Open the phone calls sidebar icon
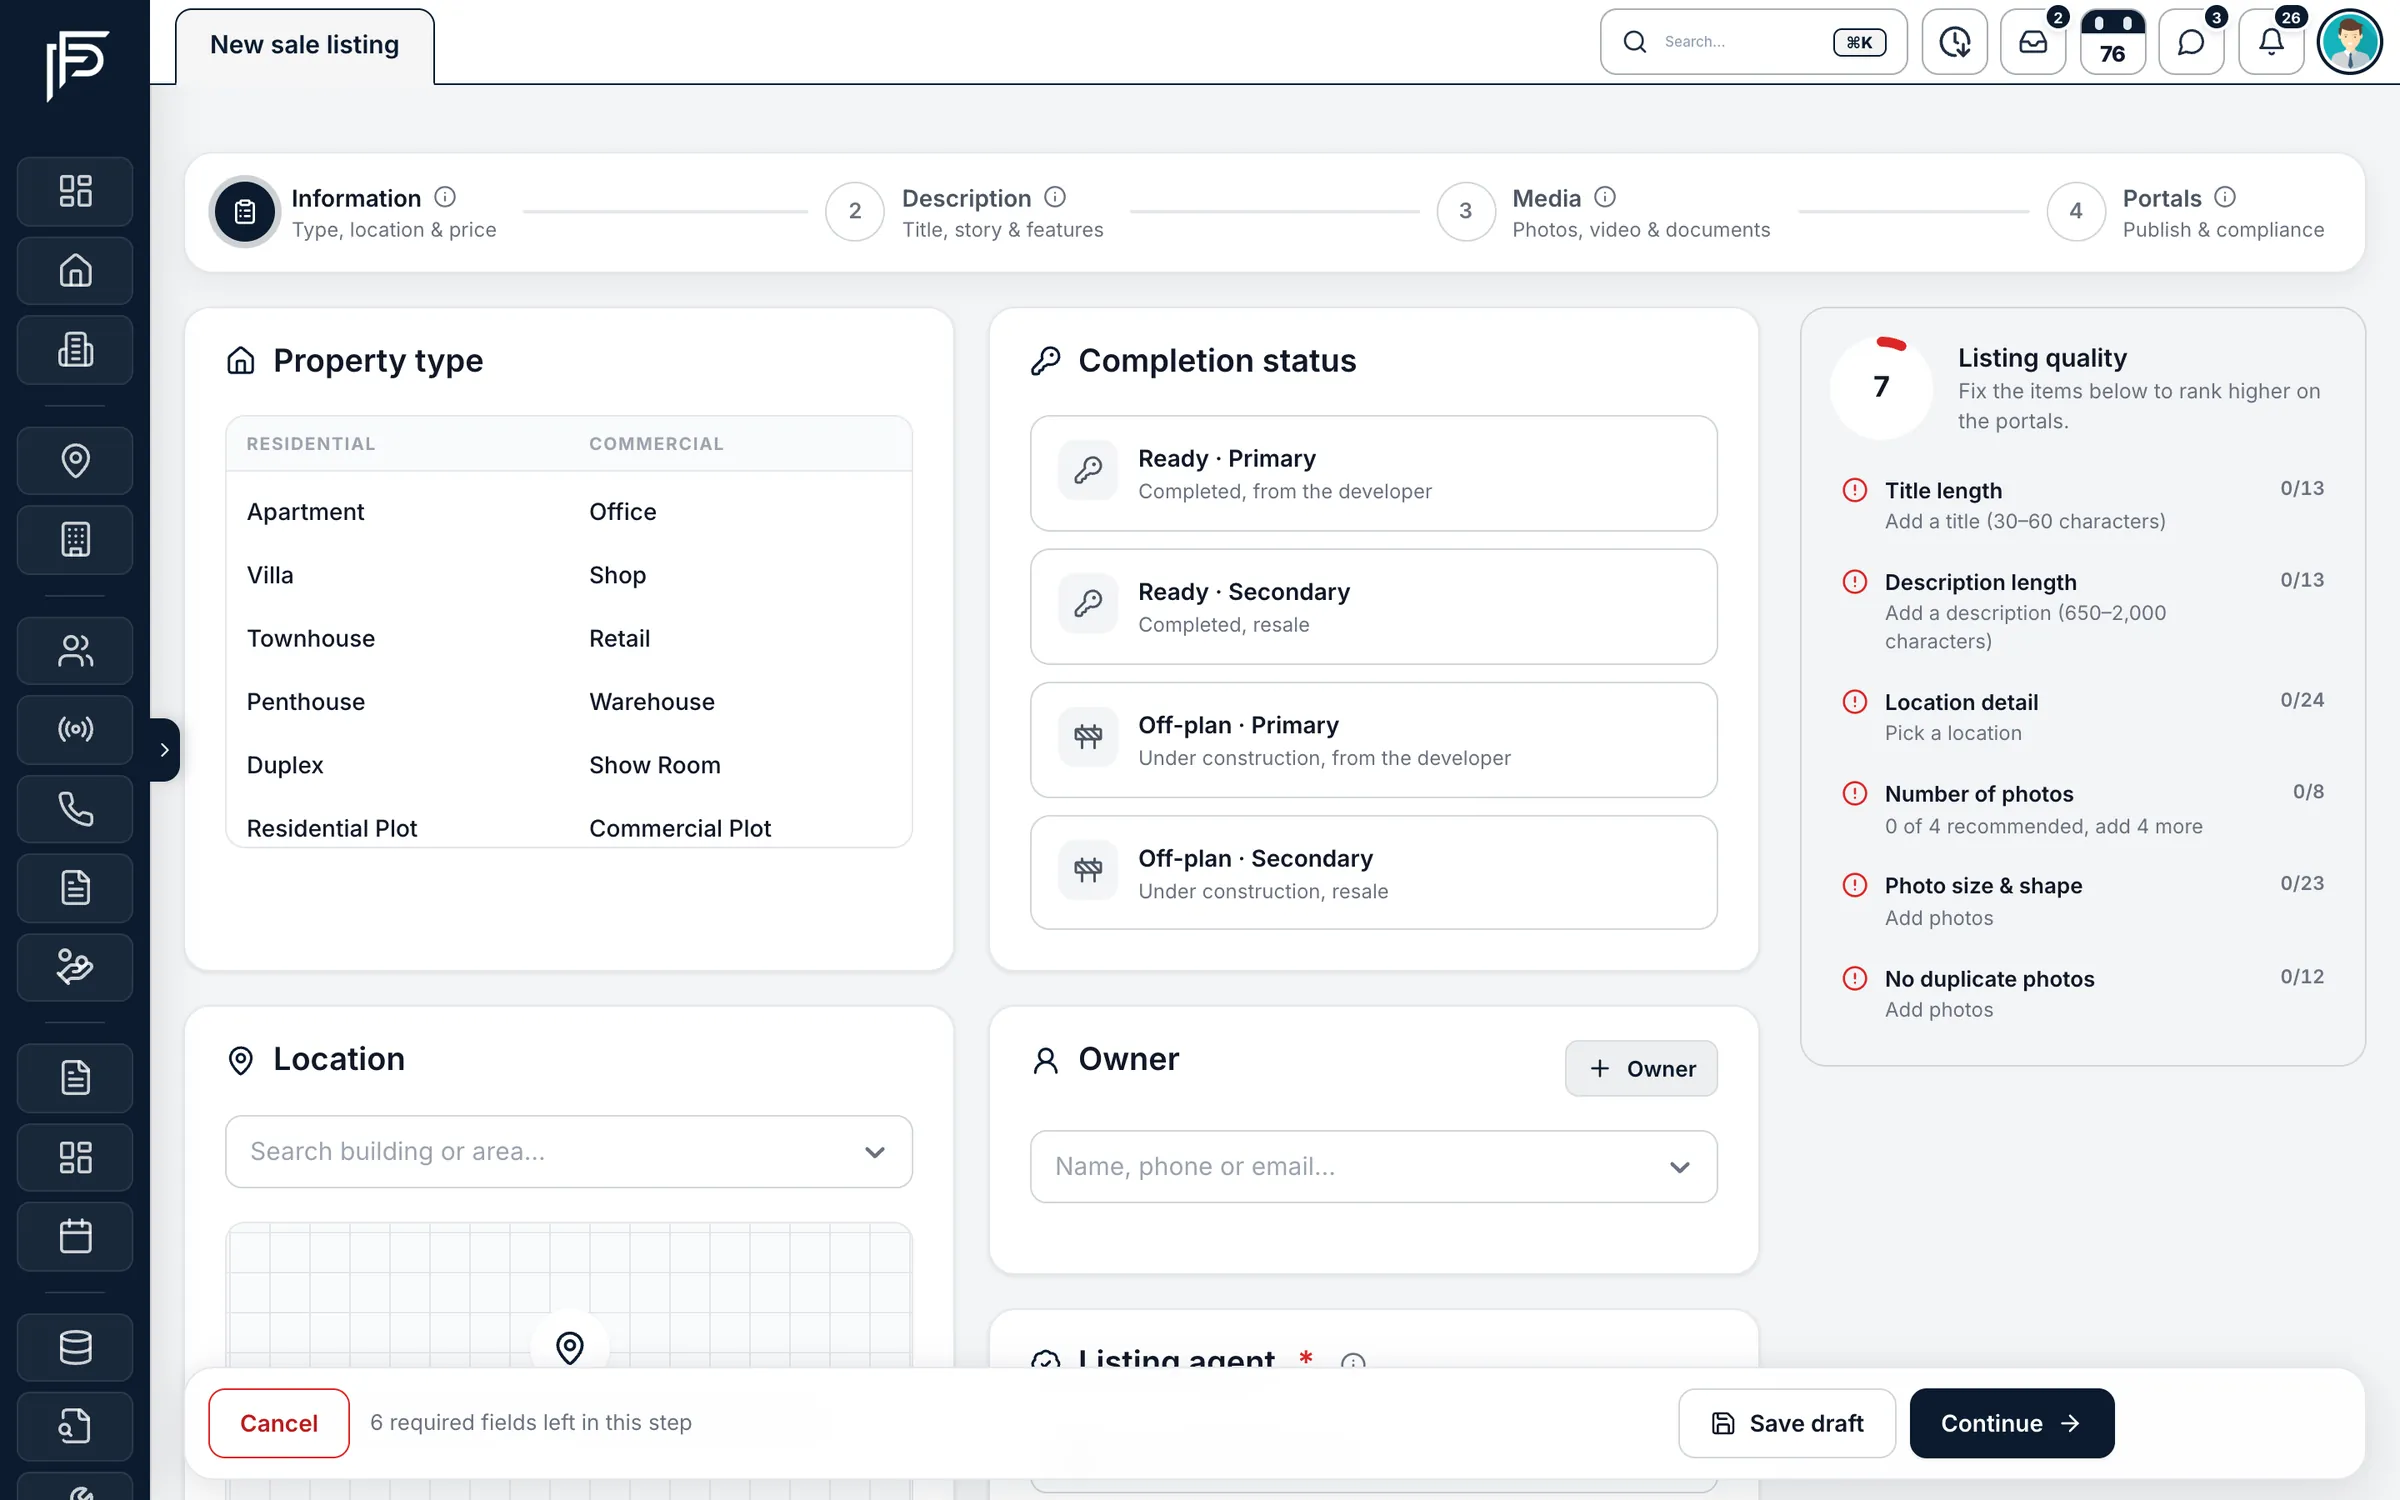 click(x=75, y=809)
